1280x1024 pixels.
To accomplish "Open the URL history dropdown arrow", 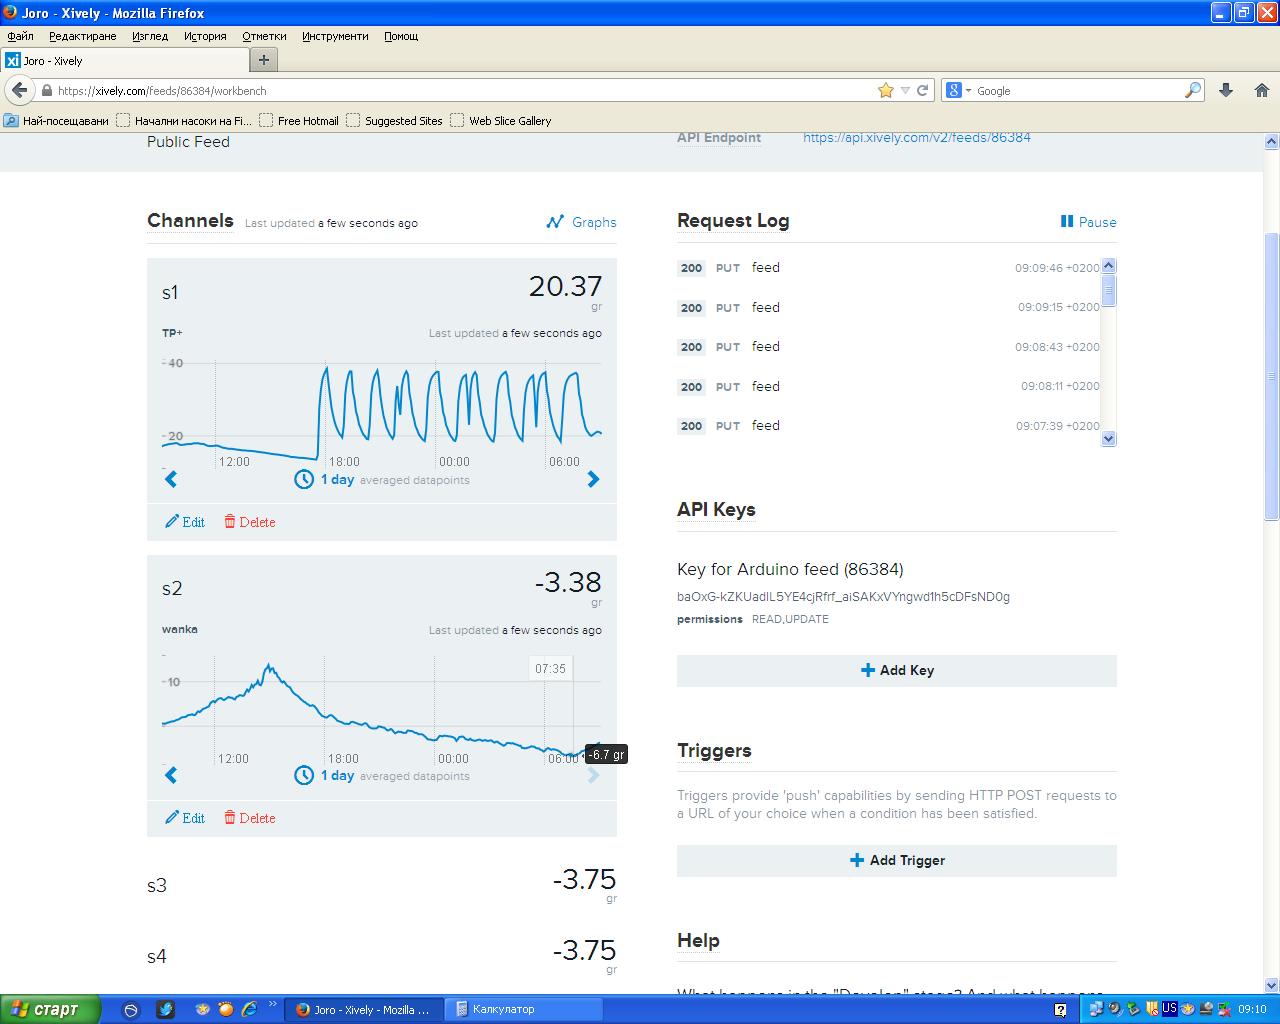I will tap(905, 90).
